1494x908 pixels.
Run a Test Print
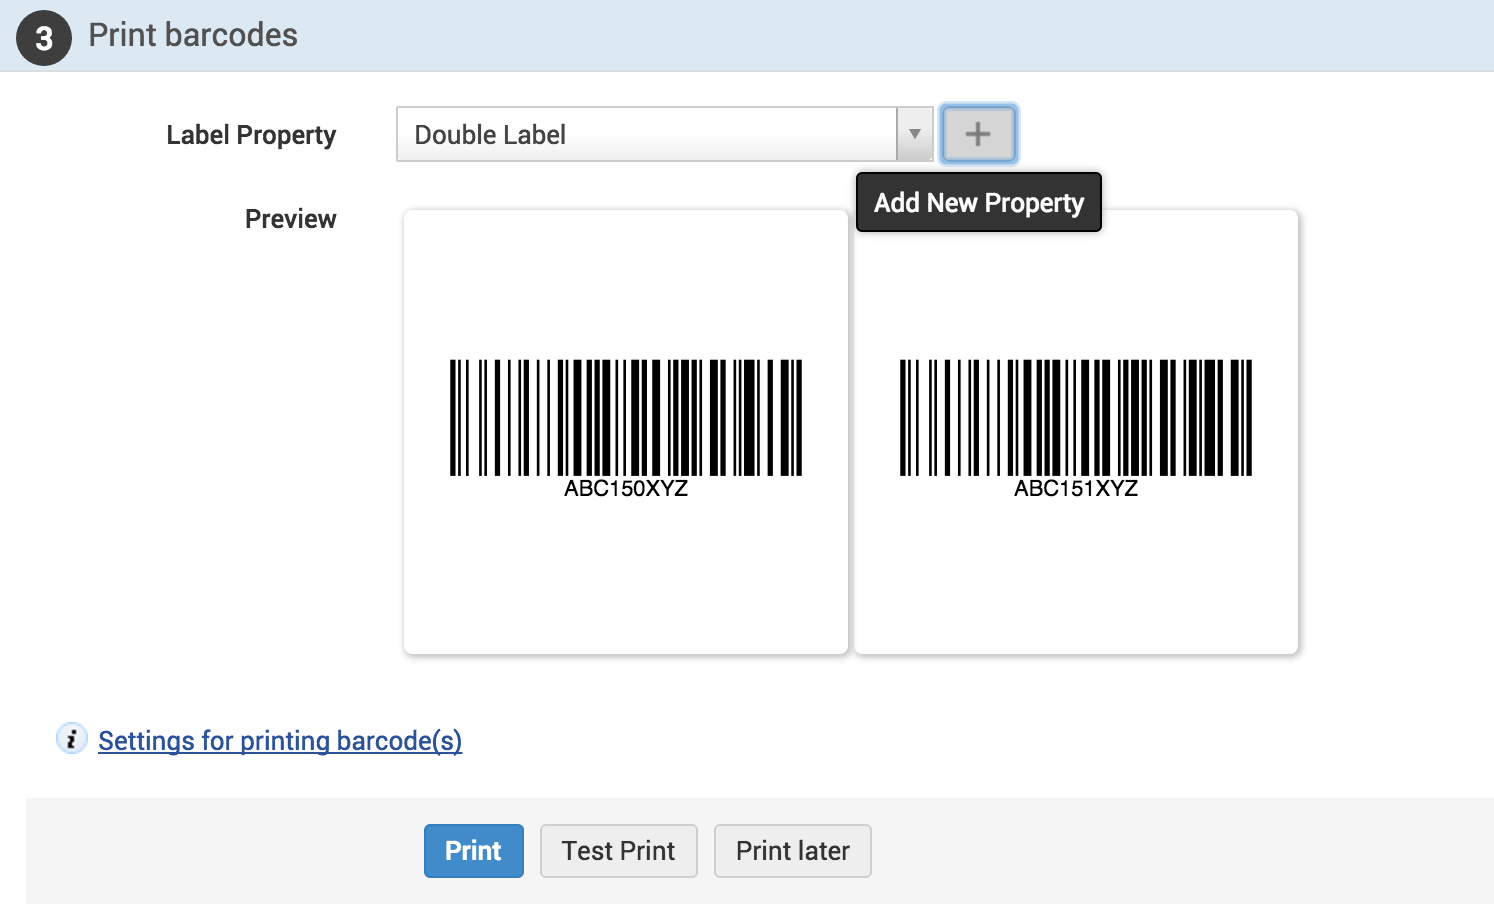coord(618,851)
